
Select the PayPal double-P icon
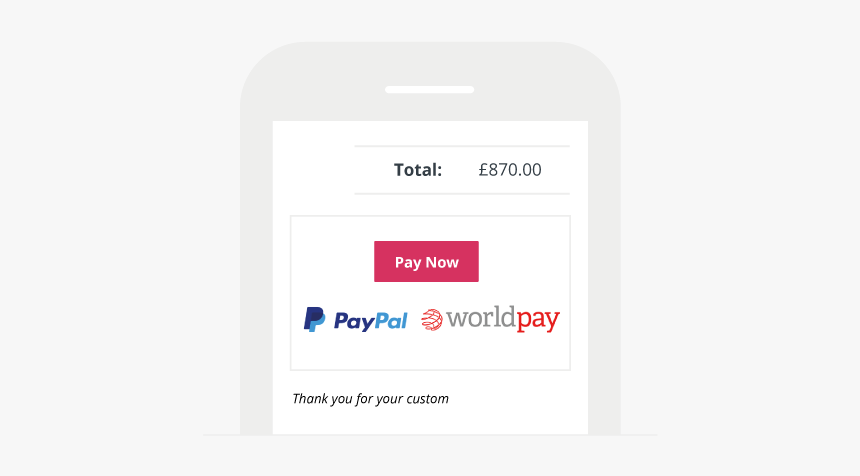[x=314, y=320]
